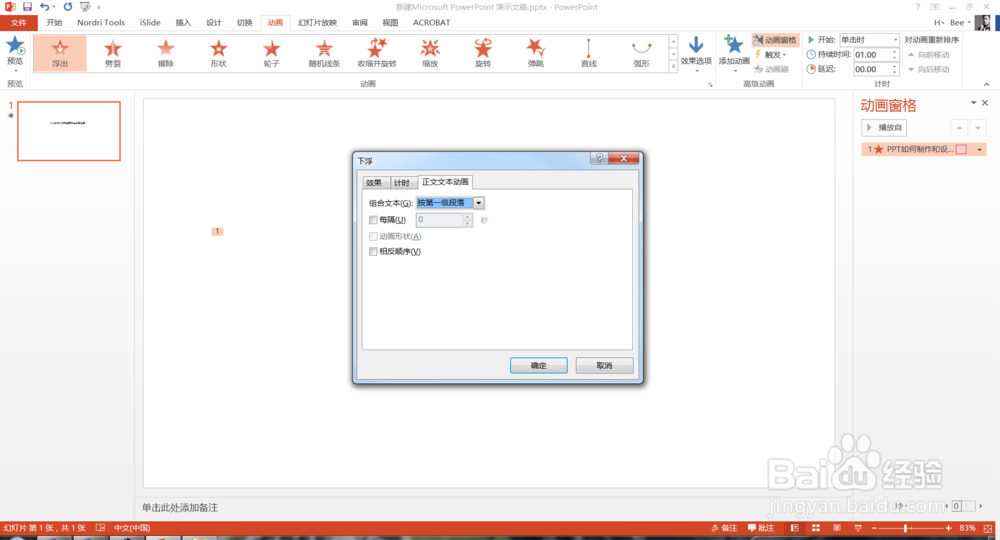The width and height of the screenshot is (1000, 540).
Task: Click the 确定 (OK) button
Action: pyautogui.click(x=539, y=365)
